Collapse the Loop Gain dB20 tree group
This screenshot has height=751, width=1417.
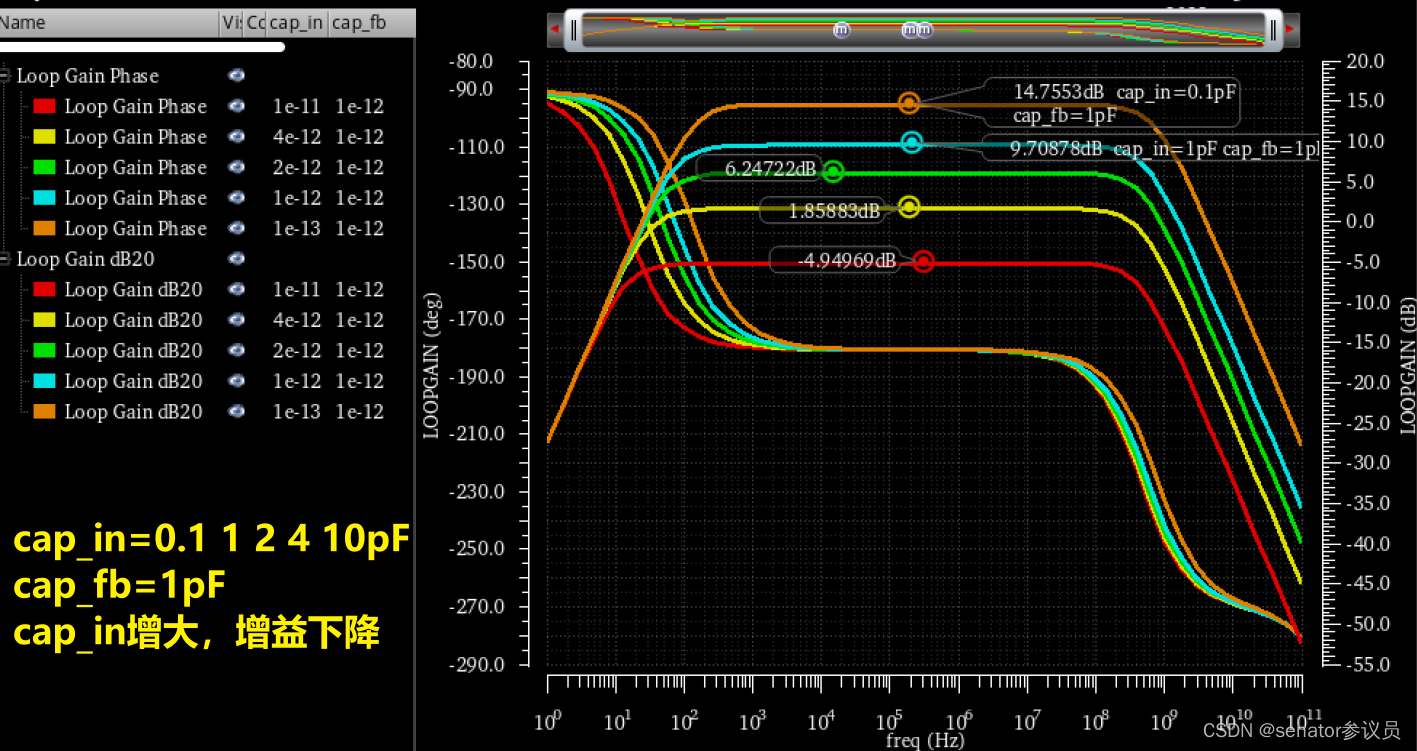pos(7,259)
